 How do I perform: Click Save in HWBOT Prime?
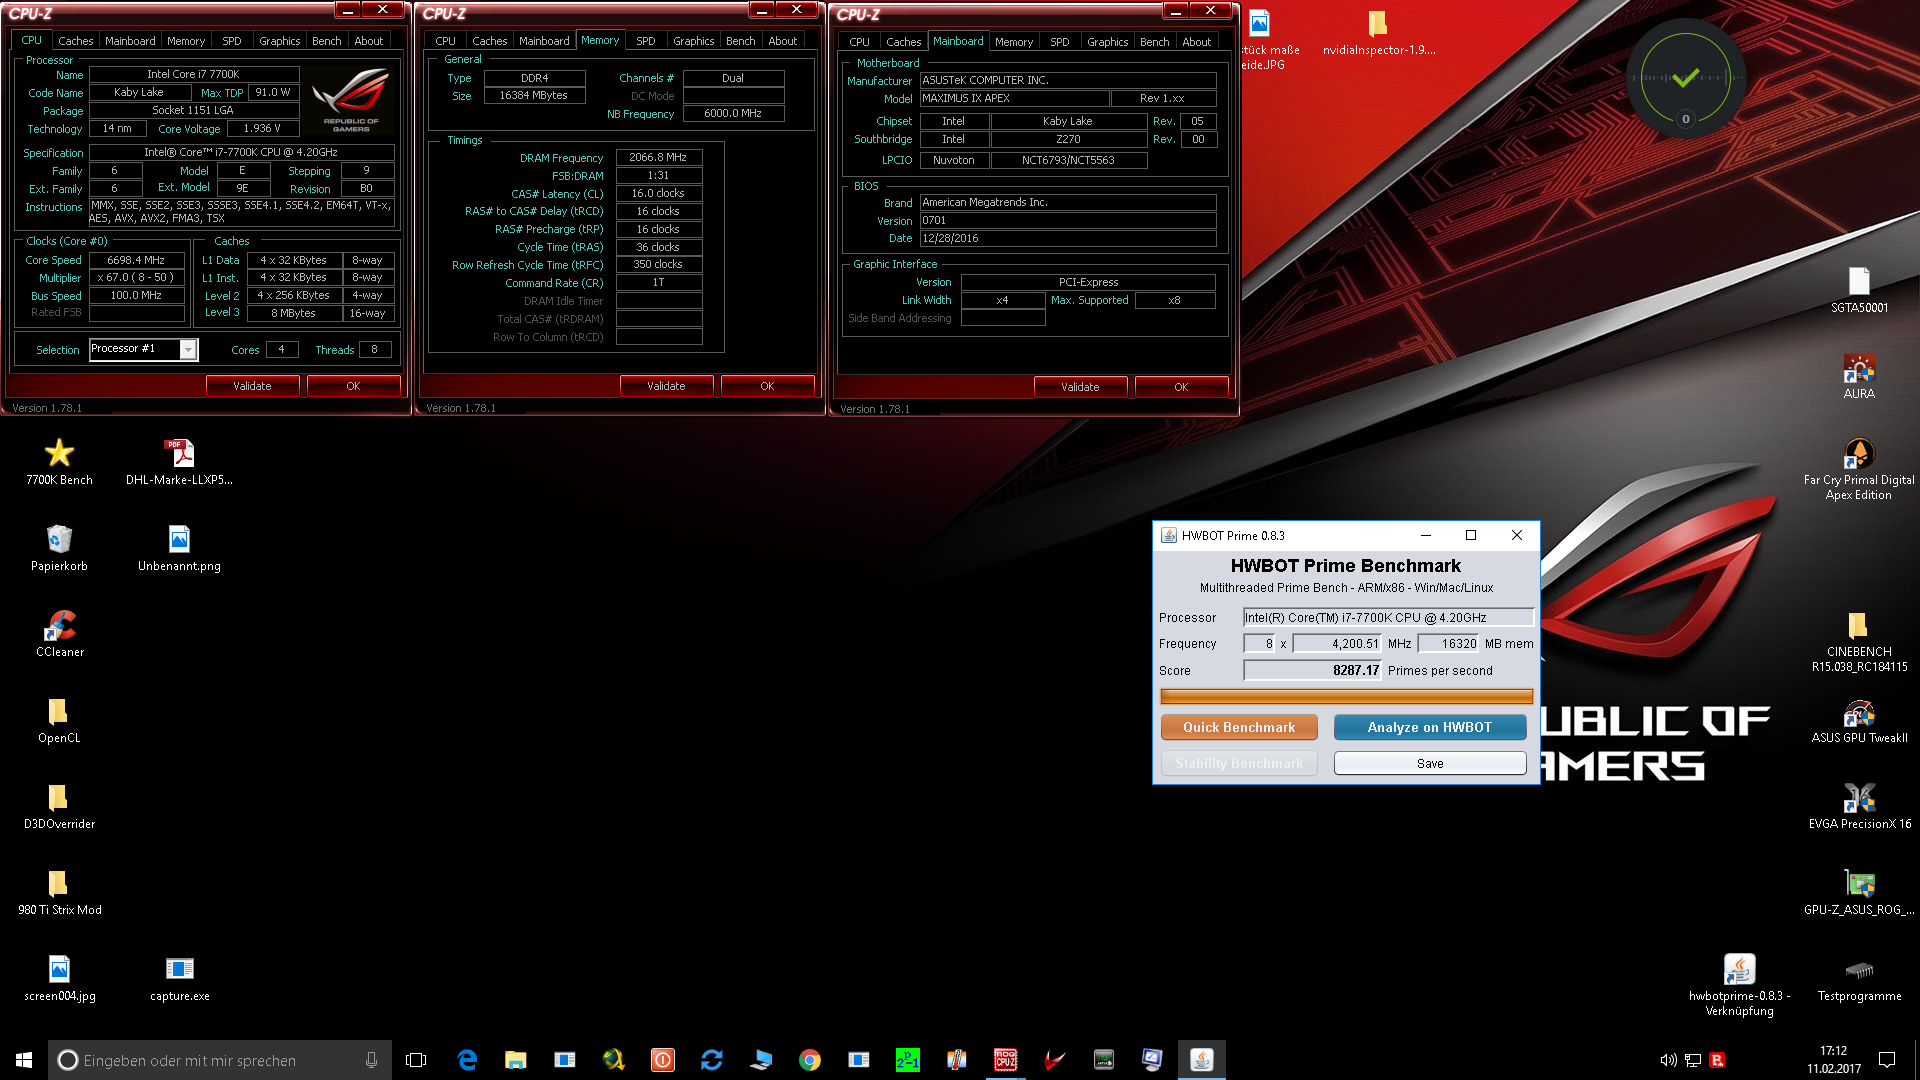1430,763
